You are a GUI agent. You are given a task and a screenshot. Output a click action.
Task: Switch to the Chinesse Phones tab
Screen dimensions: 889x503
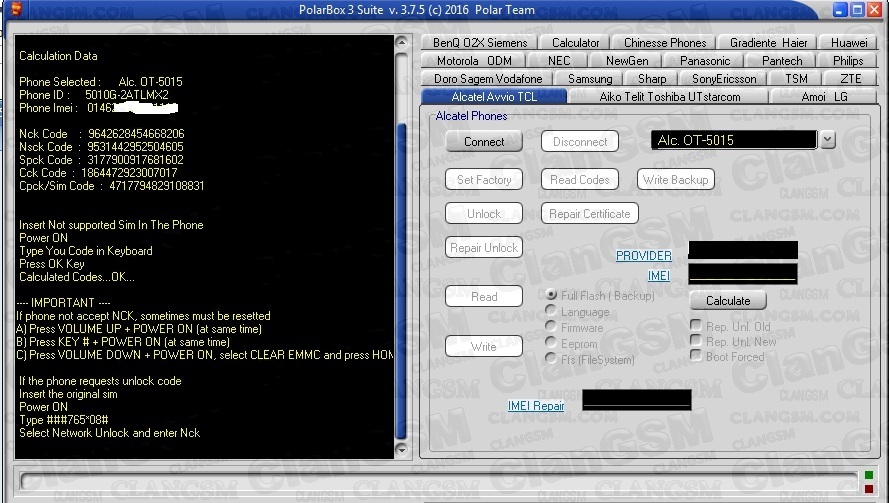(664, 43)
